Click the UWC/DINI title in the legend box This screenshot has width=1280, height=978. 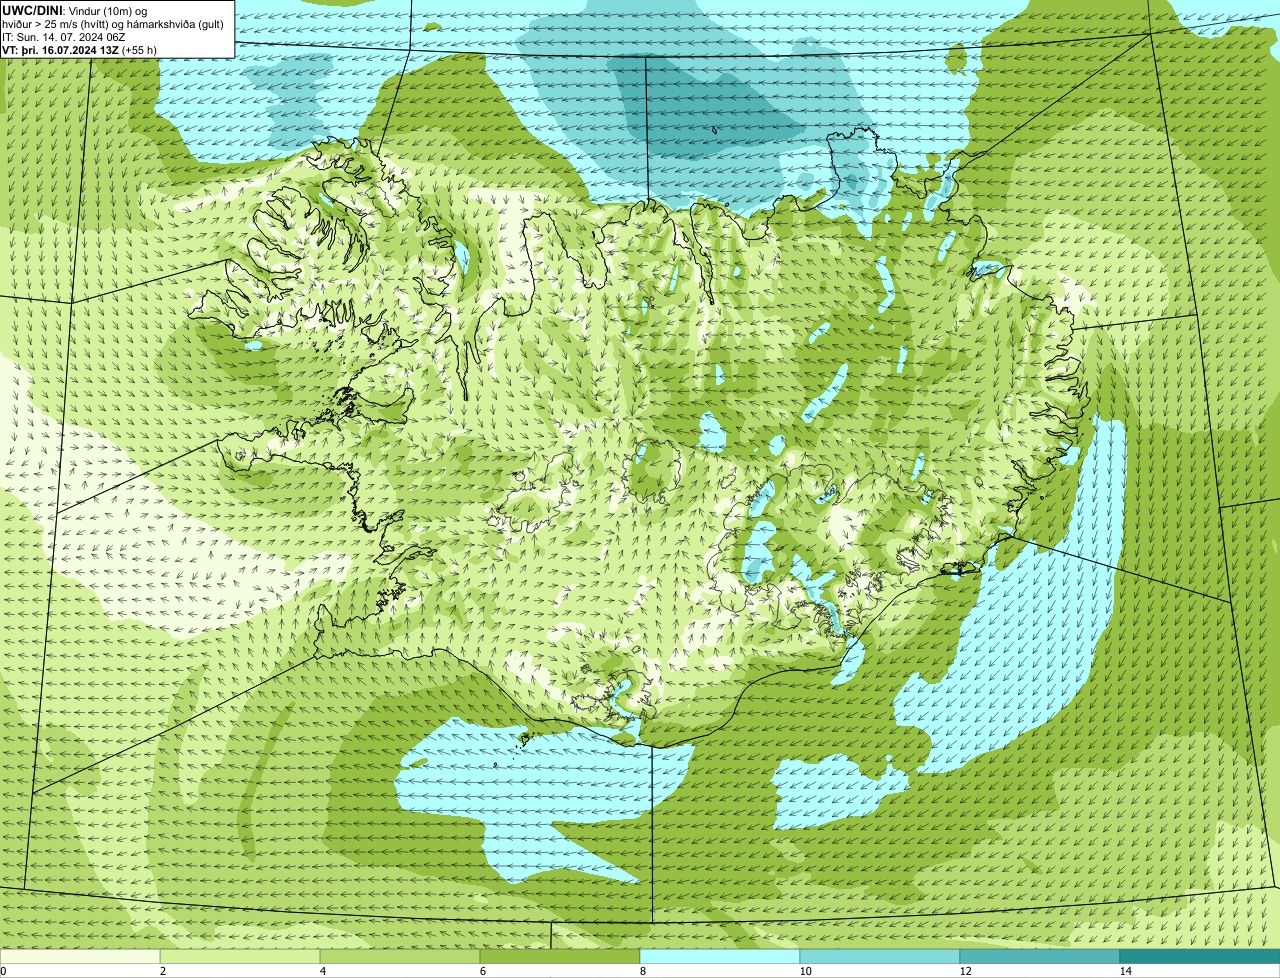pos(34,10)
